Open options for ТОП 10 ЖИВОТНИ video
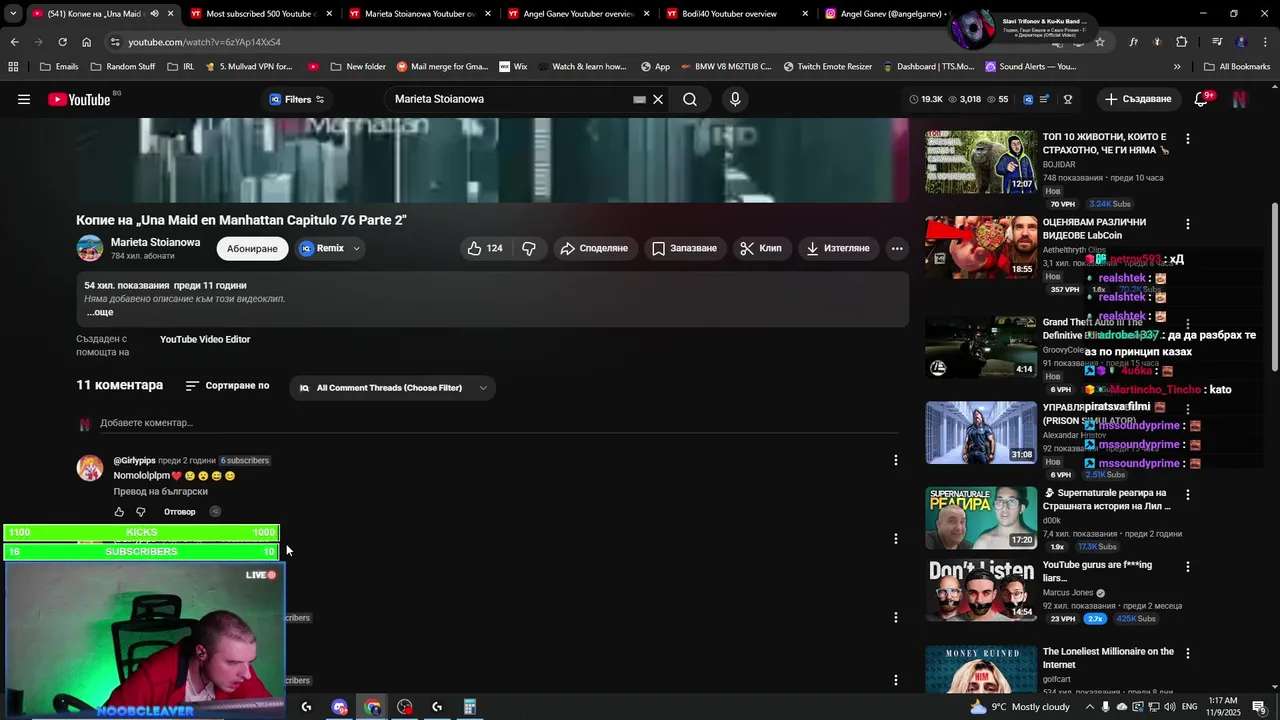The width and height of the screenshot is (1280, 720). (x=1187, y=139)
